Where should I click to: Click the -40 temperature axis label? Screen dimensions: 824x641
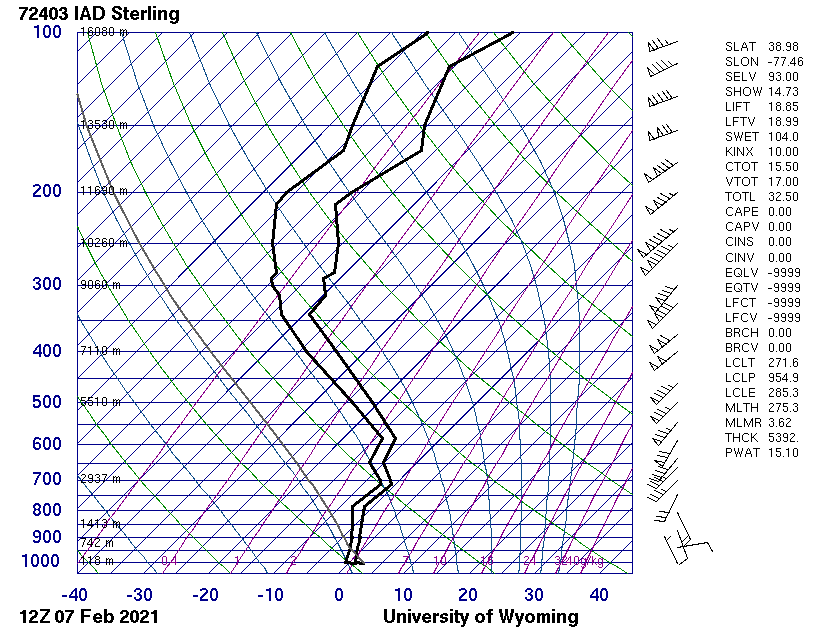(x=75, y=595)
